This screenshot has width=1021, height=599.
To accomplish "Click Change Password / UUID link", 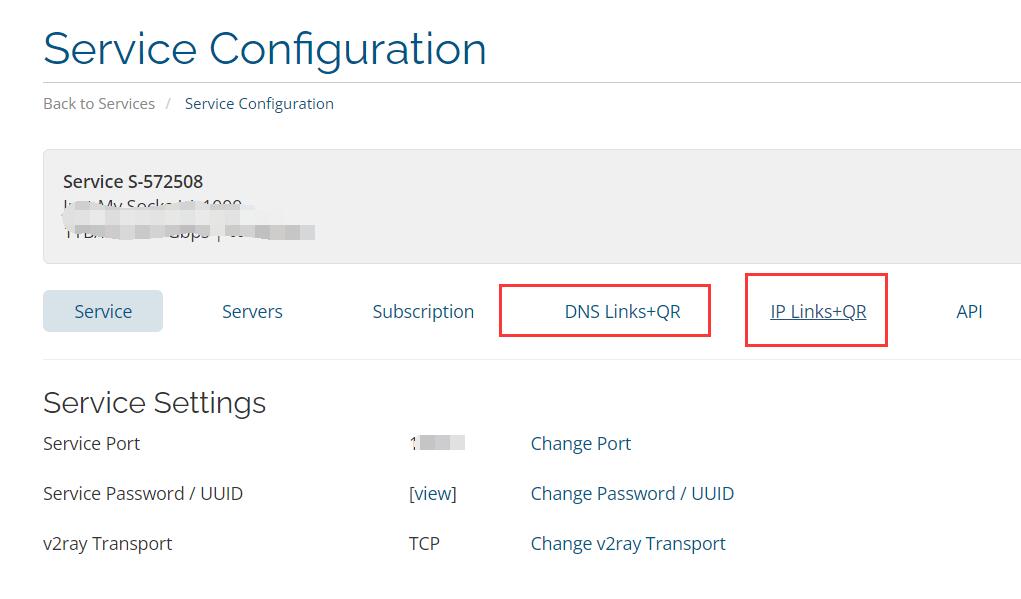I will [x=632, y=493].
